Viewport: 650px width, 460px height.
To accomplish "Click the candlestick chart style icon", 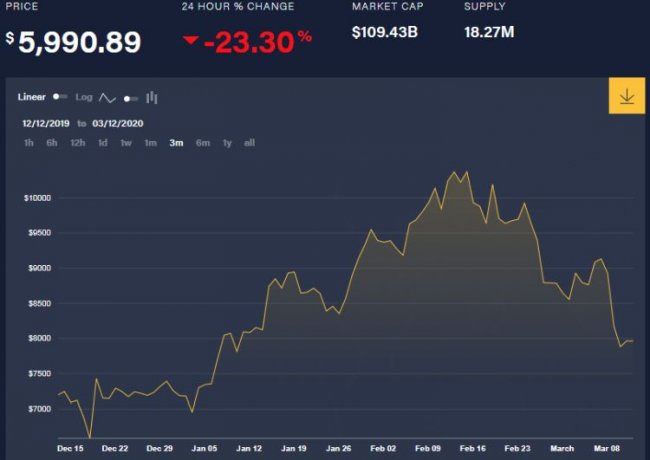I will coord(152,98).
